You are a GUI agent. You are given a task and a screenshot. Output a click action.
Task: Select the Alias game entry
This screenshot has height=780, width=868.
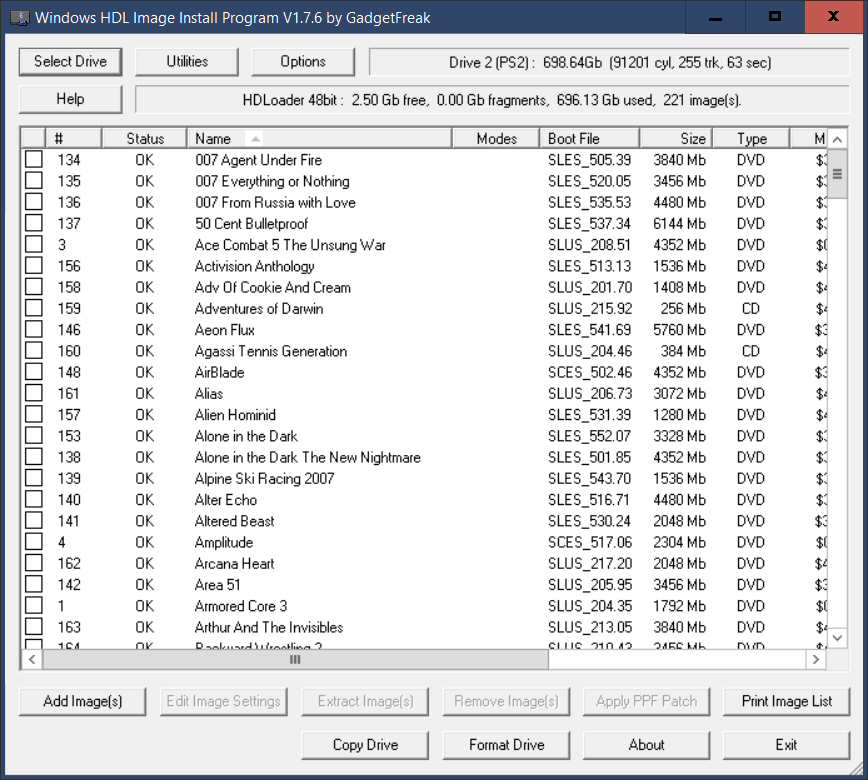(425, 394)
